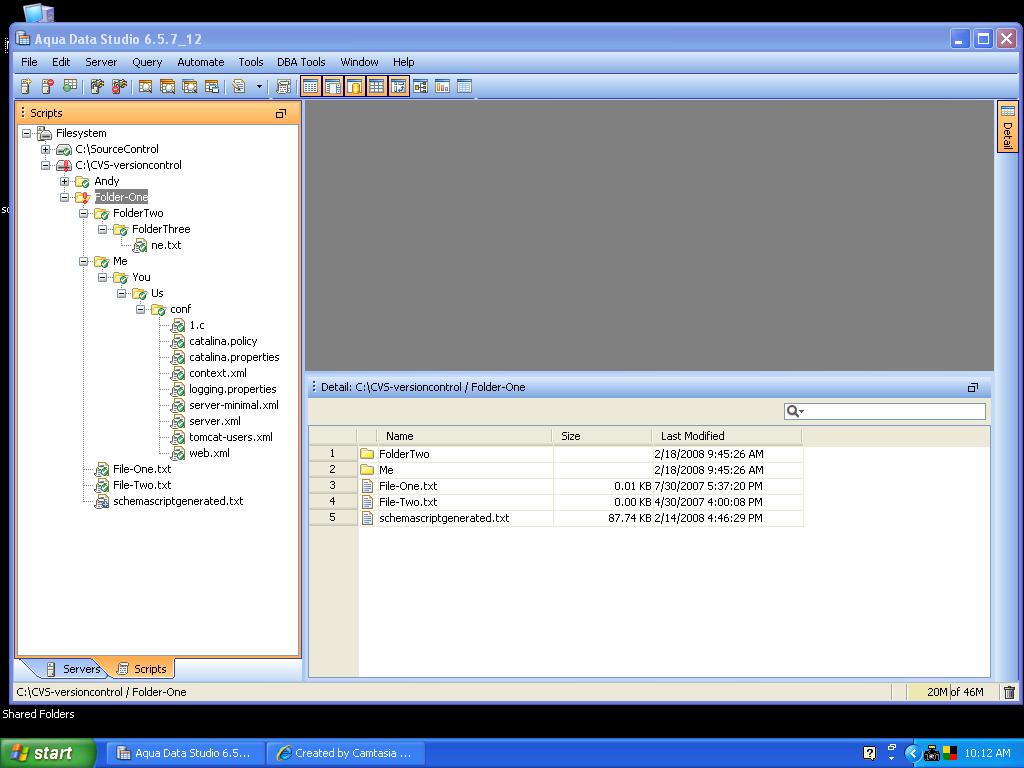Click the stacked windows magnifier toolbar icon
The image size is (1024, 768).
tap(167, 86)
